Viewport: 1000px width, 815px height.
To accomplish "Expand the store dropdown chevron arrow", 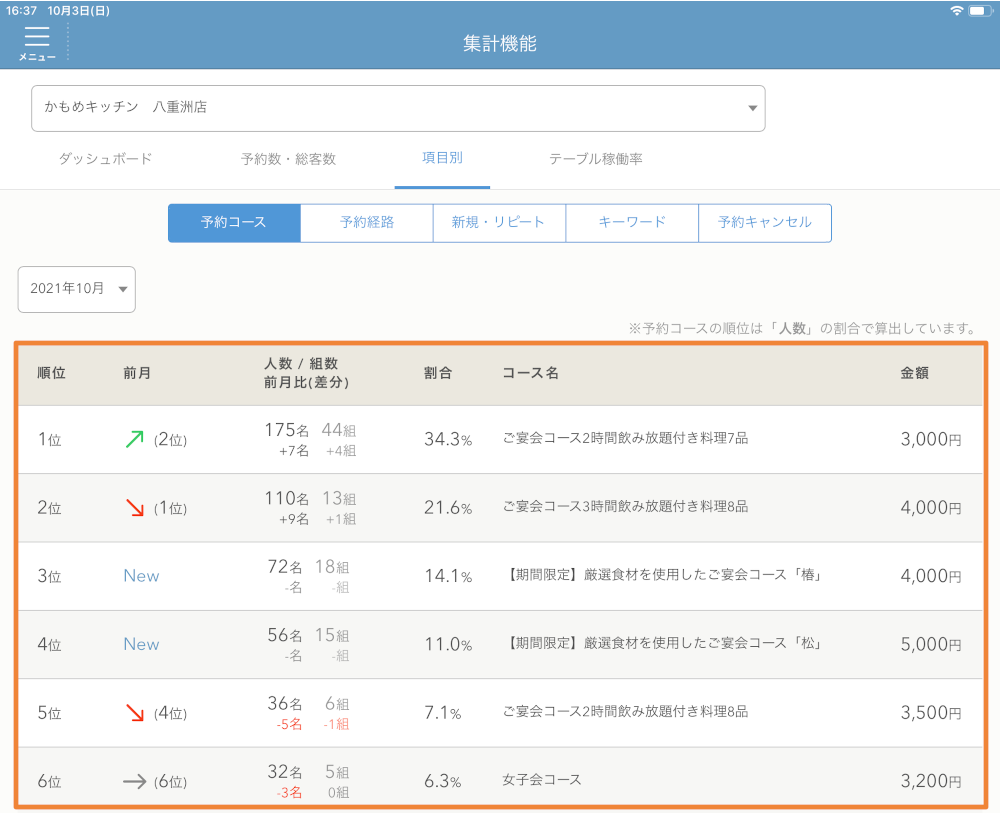I will 752,108.
